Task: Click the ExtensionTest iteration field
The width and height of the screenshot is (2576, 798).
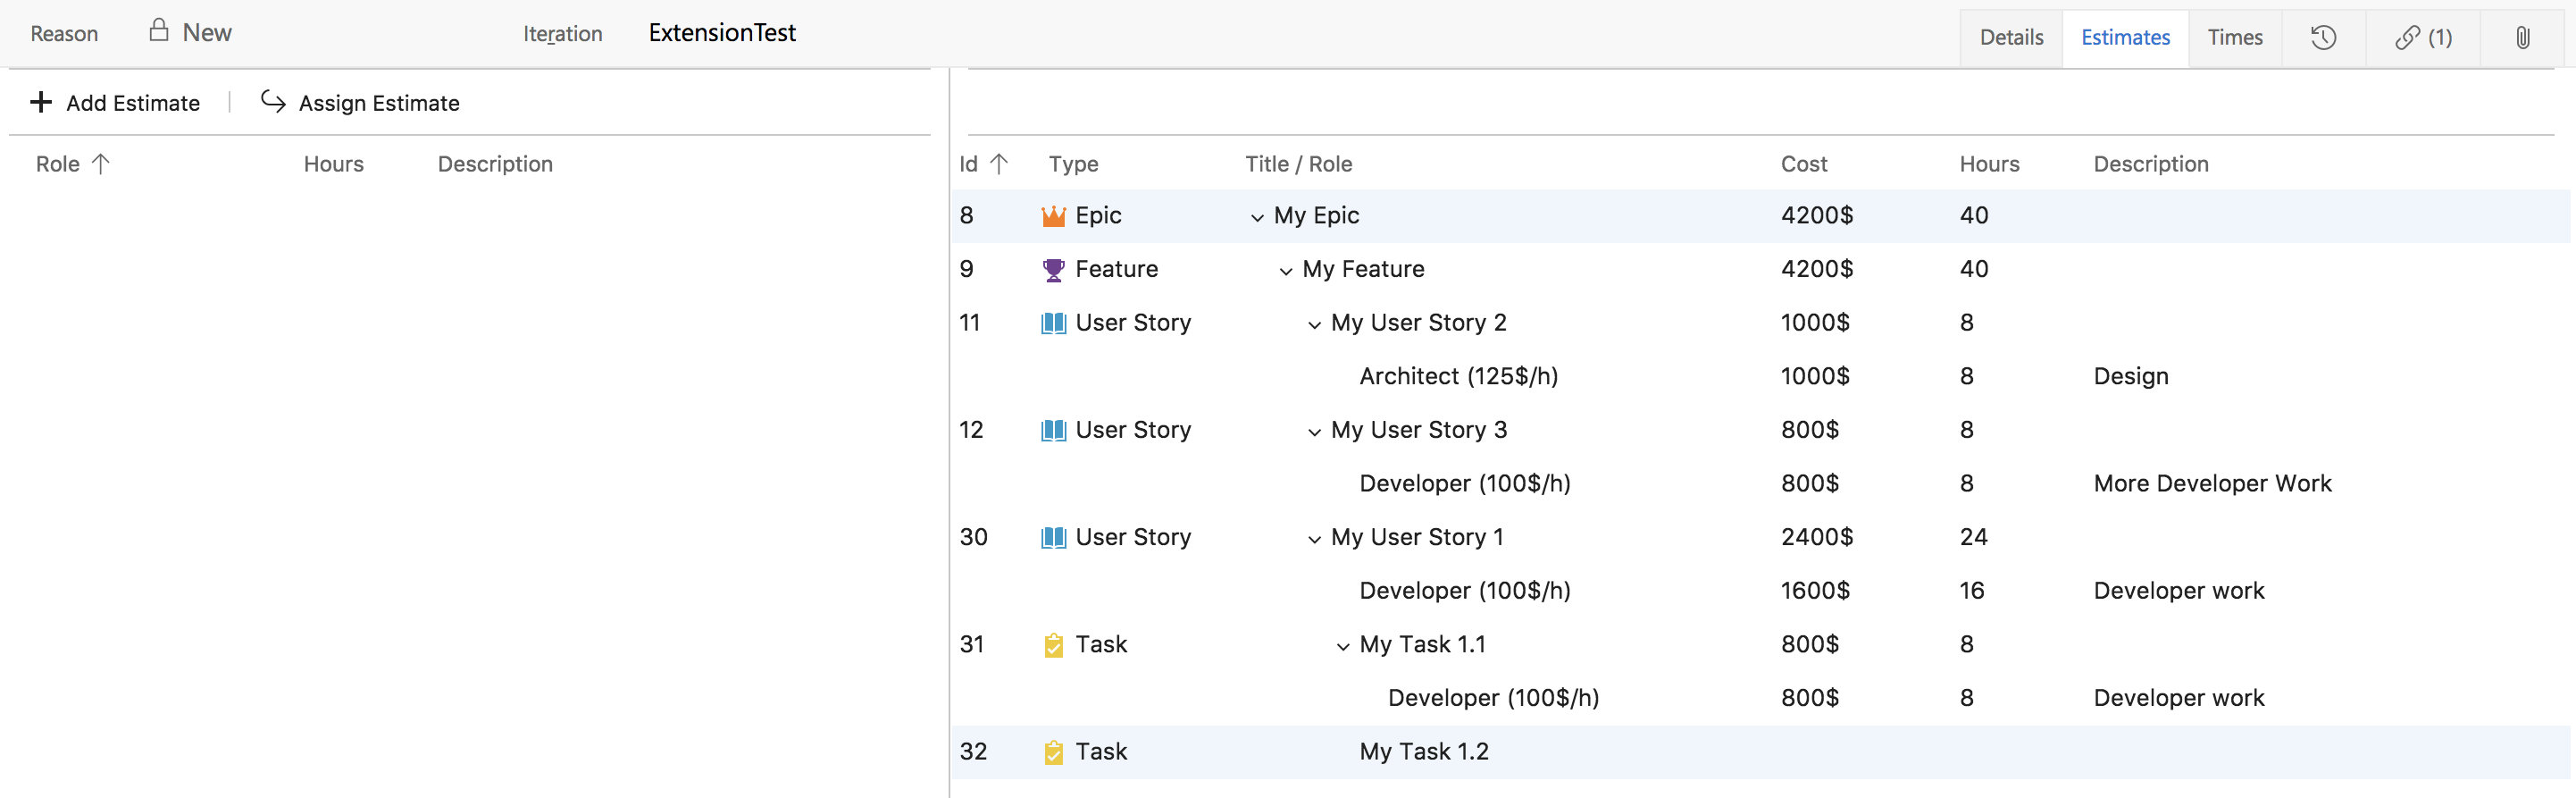Action: click(x=722, y=33)
